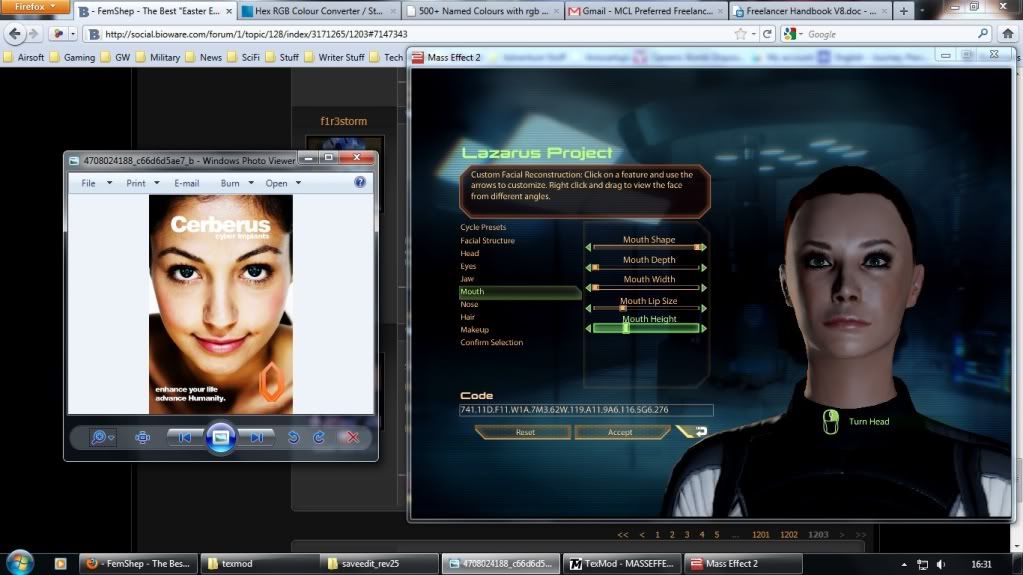Open a new tab with plus button

pyautogui.click(x=904, y=11)
